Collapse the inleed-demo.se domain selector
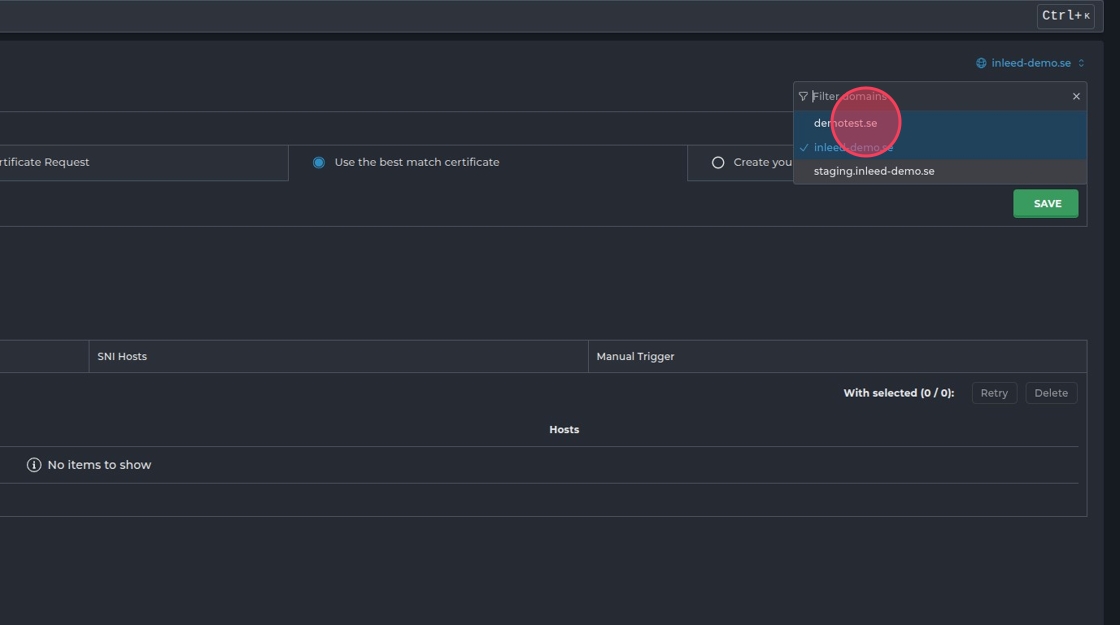 click(1031, 63)
